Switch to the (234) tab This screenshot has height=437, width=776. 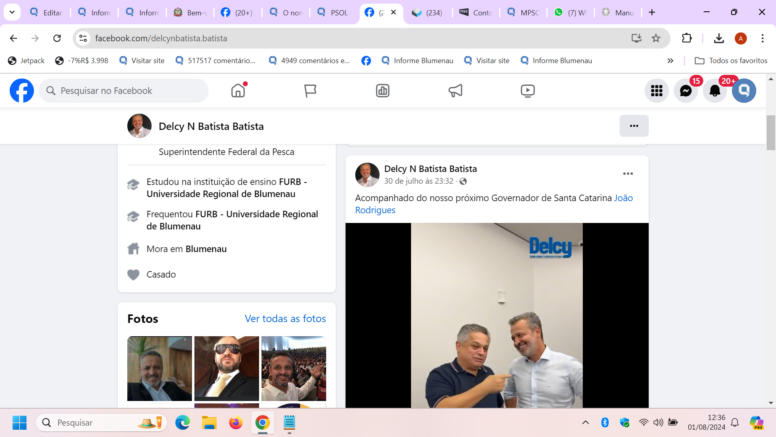(429, 12)
